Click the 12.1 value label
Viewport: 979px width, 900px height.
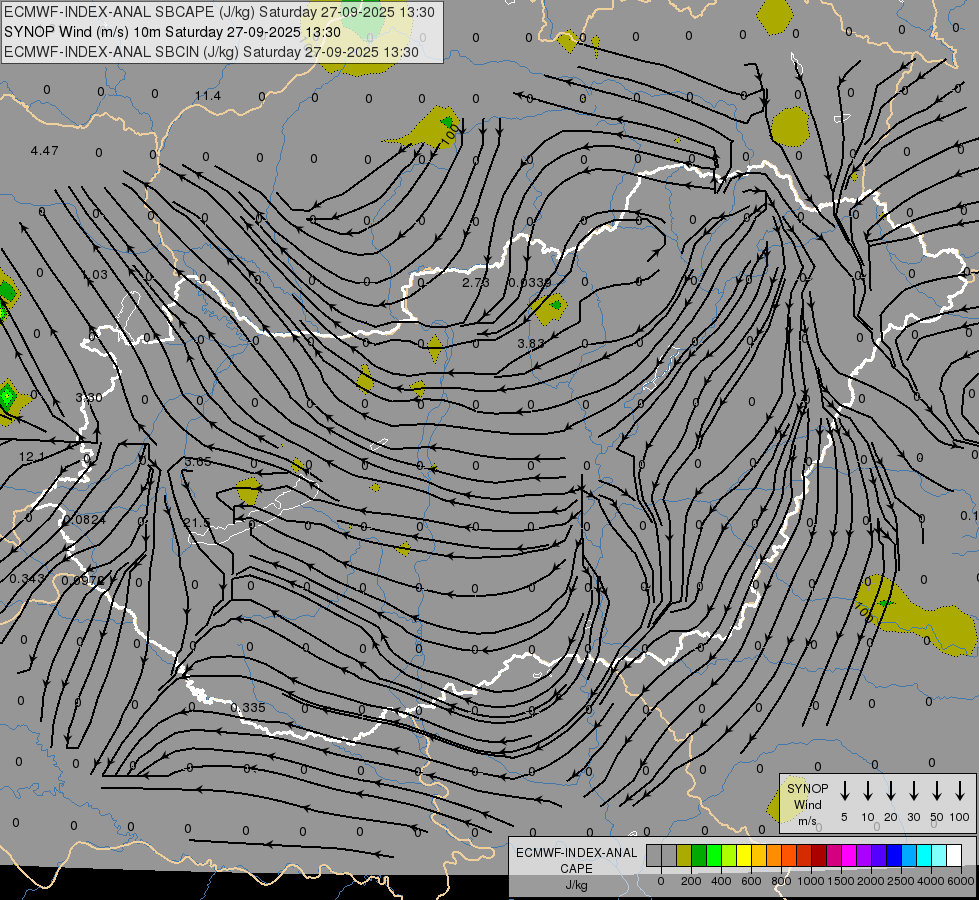(31, 457)
